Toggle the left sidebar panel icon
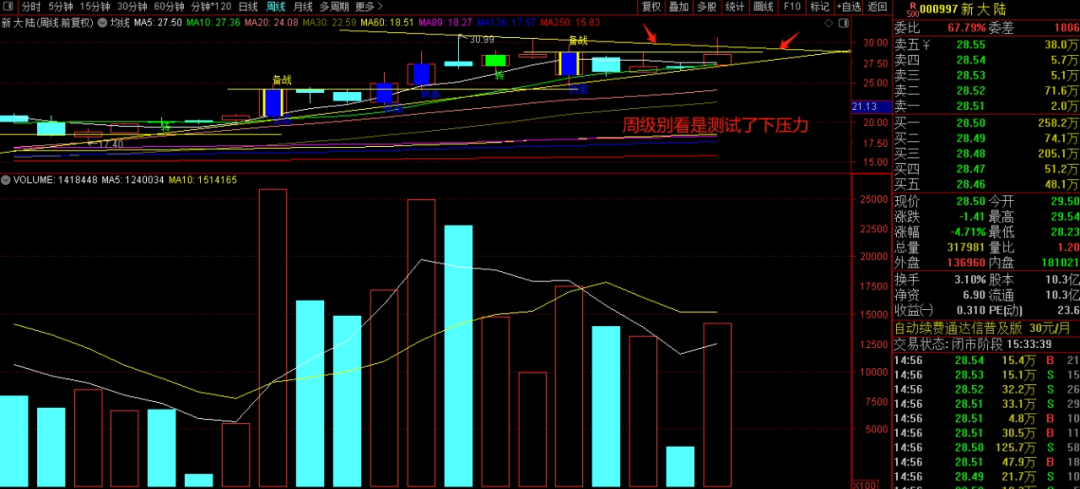Image resolution: width=1080 pixels, height=489 pixels. (x=8, y=8)
